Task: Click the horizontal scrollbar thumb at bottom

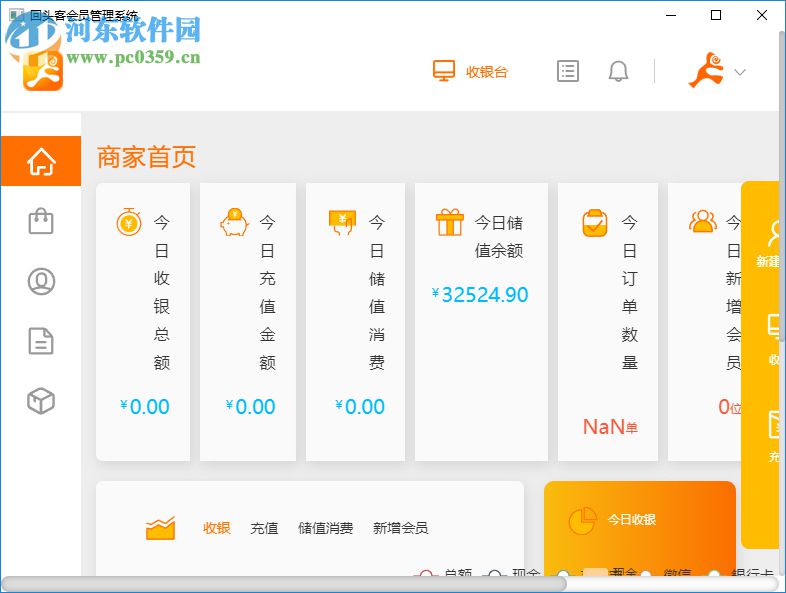Action: click(284, 583)
